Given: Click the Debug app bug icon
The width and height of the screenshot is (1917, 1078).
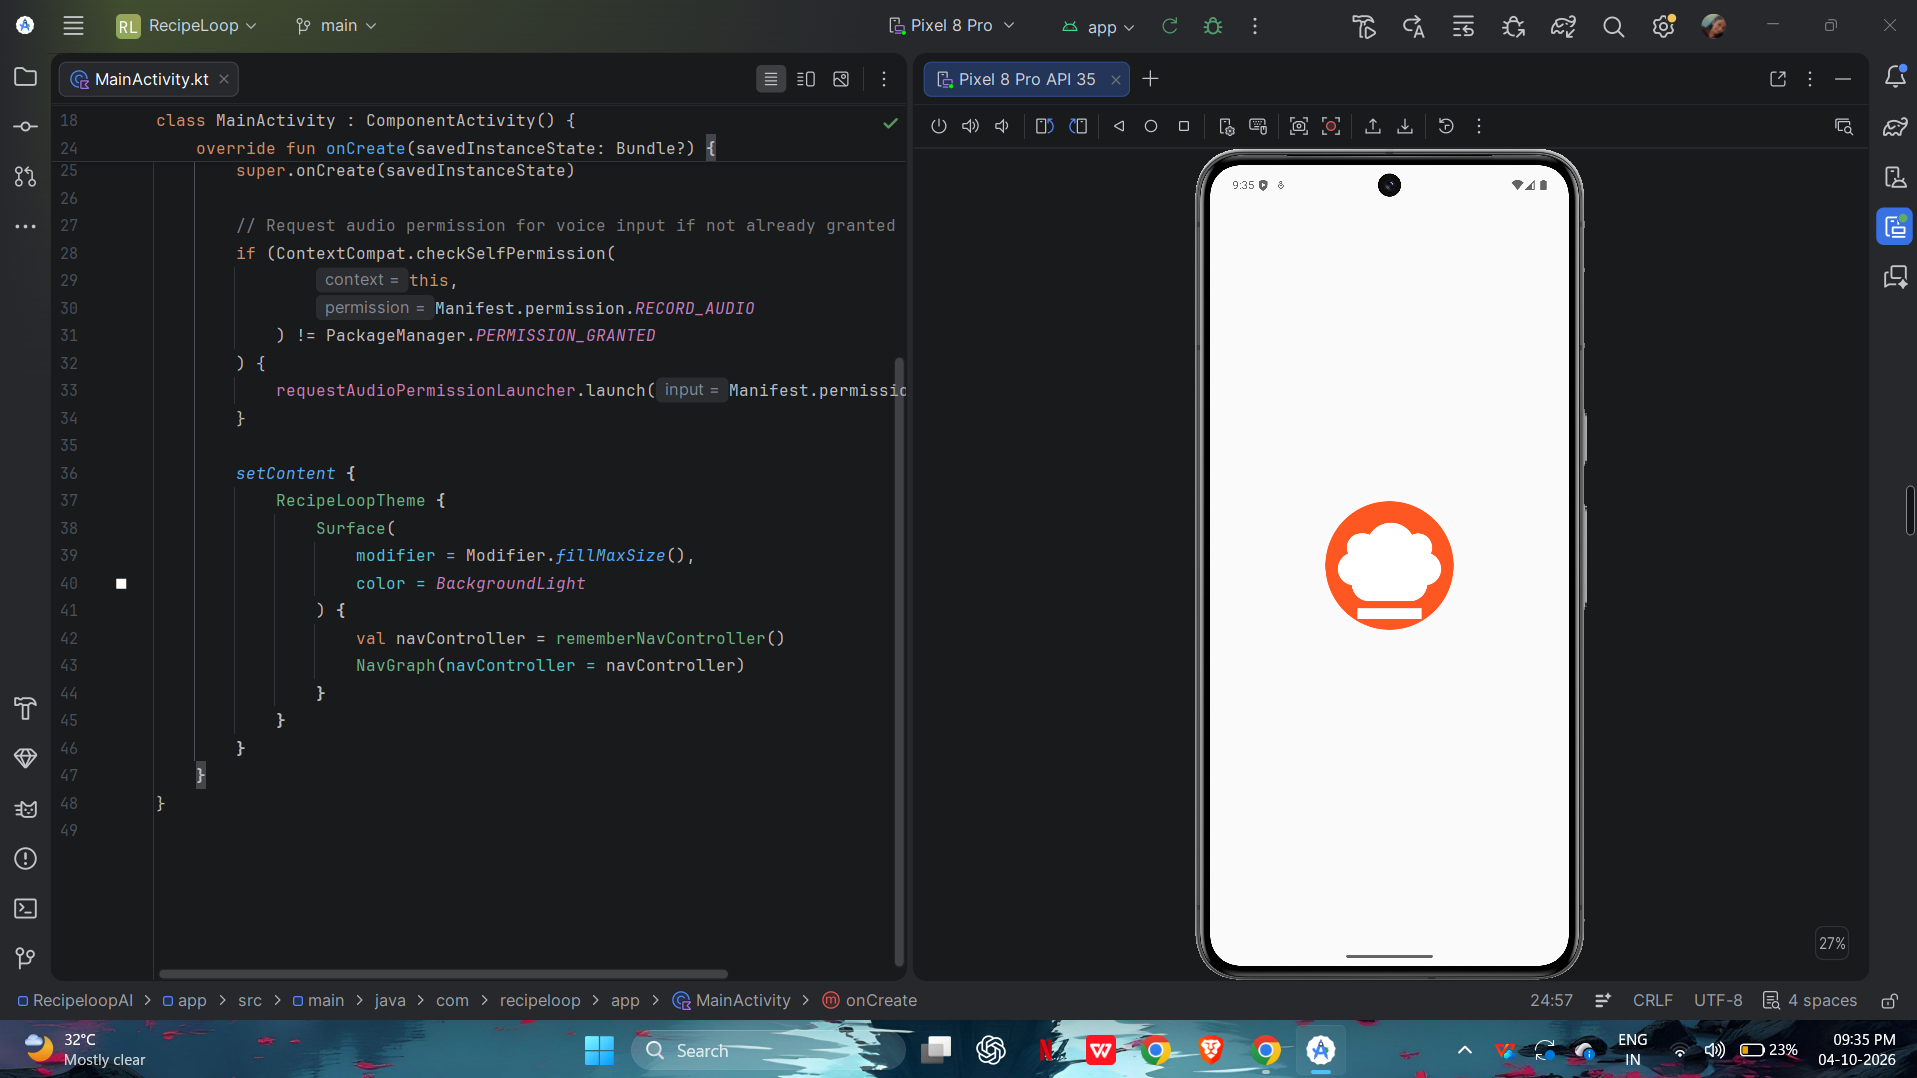Looking at the screenshot, I should (x=1213, y=26).
